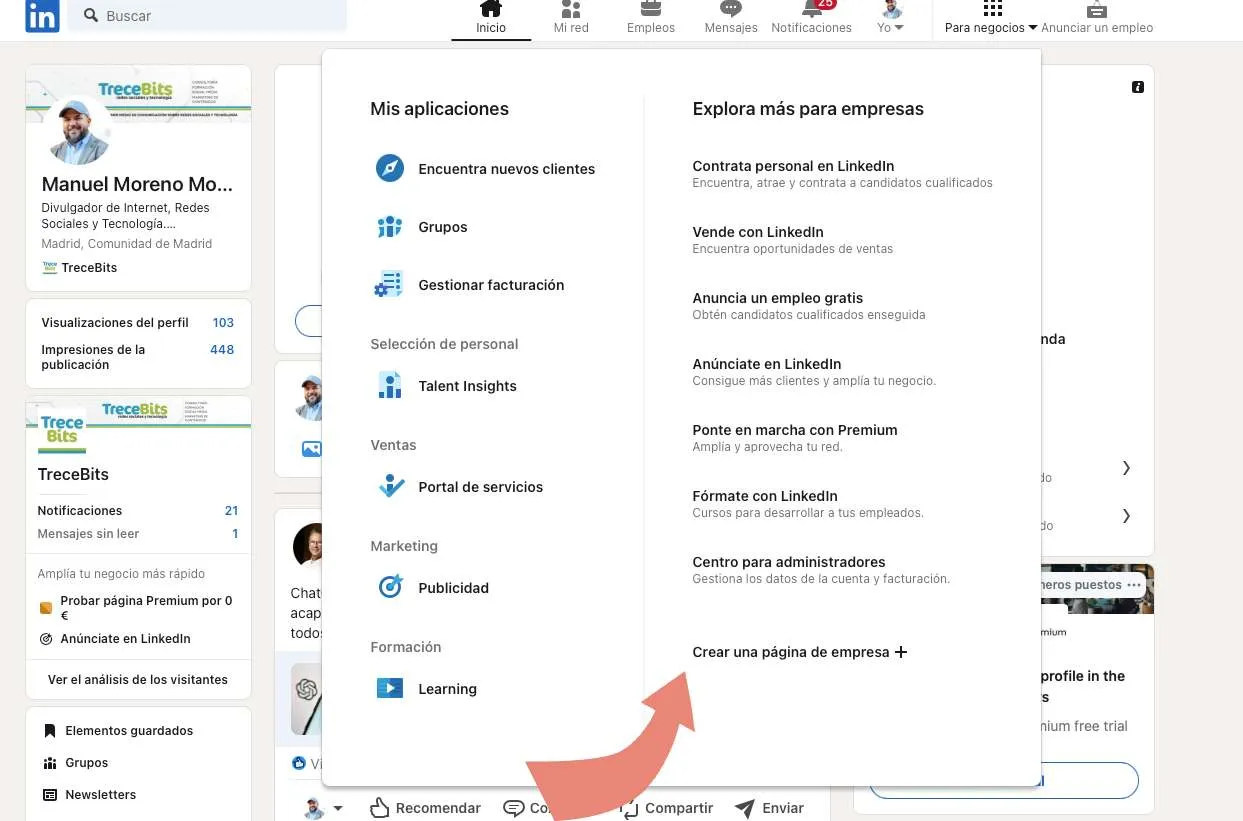
Task: Open the Mi red icon
Action: [571, 17]
